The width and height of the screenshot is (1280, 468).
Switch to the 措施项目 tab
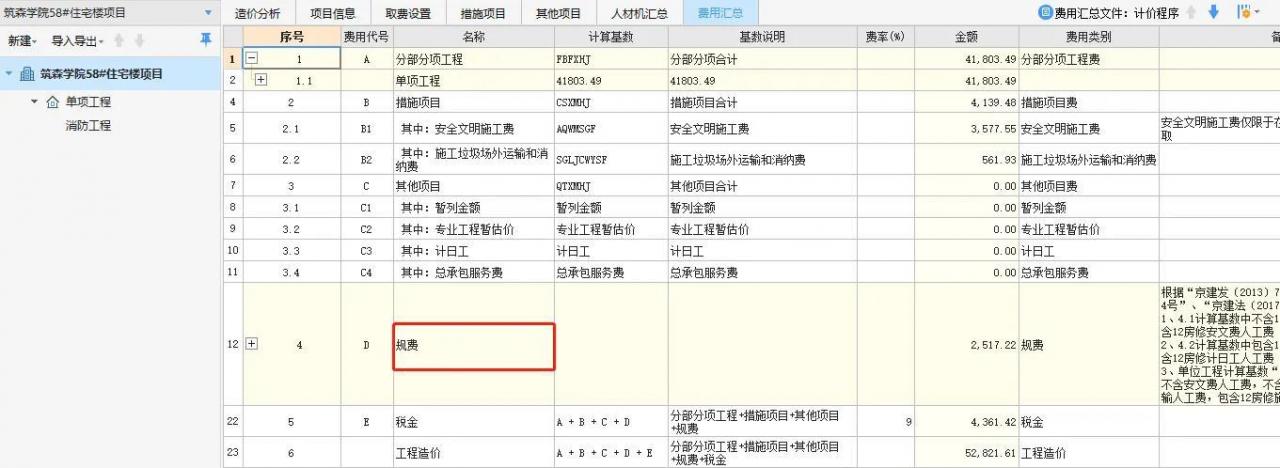coord(483,13)
